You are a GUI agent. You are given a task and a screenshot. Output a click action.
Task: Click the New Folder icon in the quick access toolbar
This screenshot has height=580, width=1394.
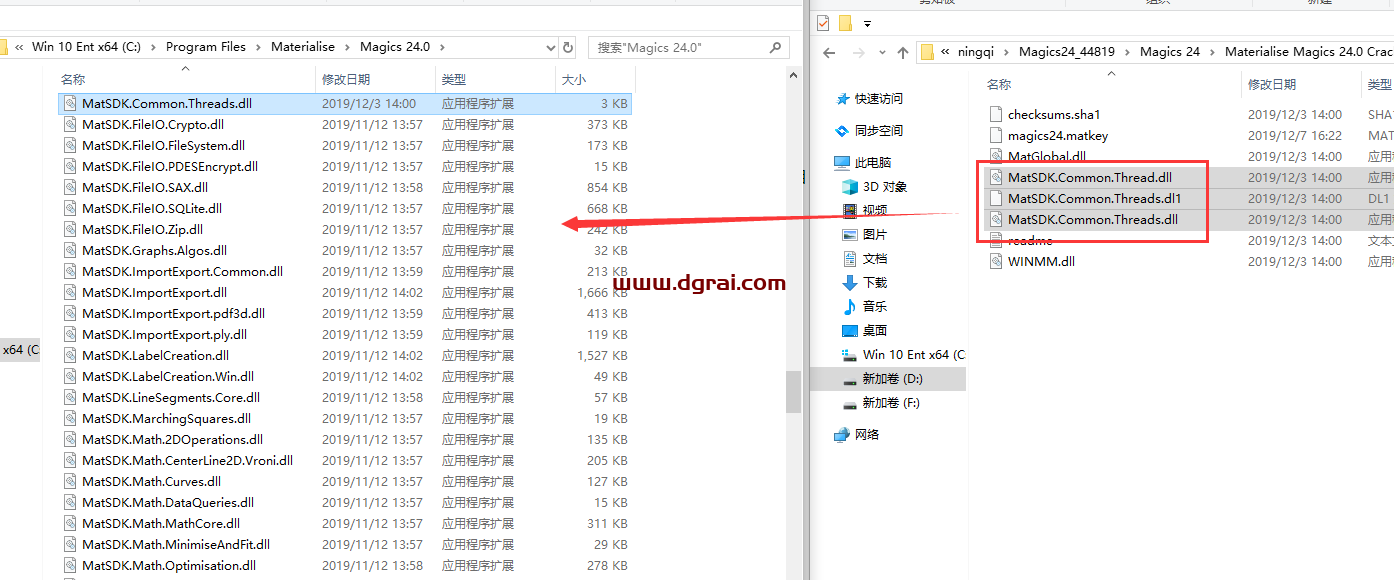pyautogui.click(x=846, y=22)
